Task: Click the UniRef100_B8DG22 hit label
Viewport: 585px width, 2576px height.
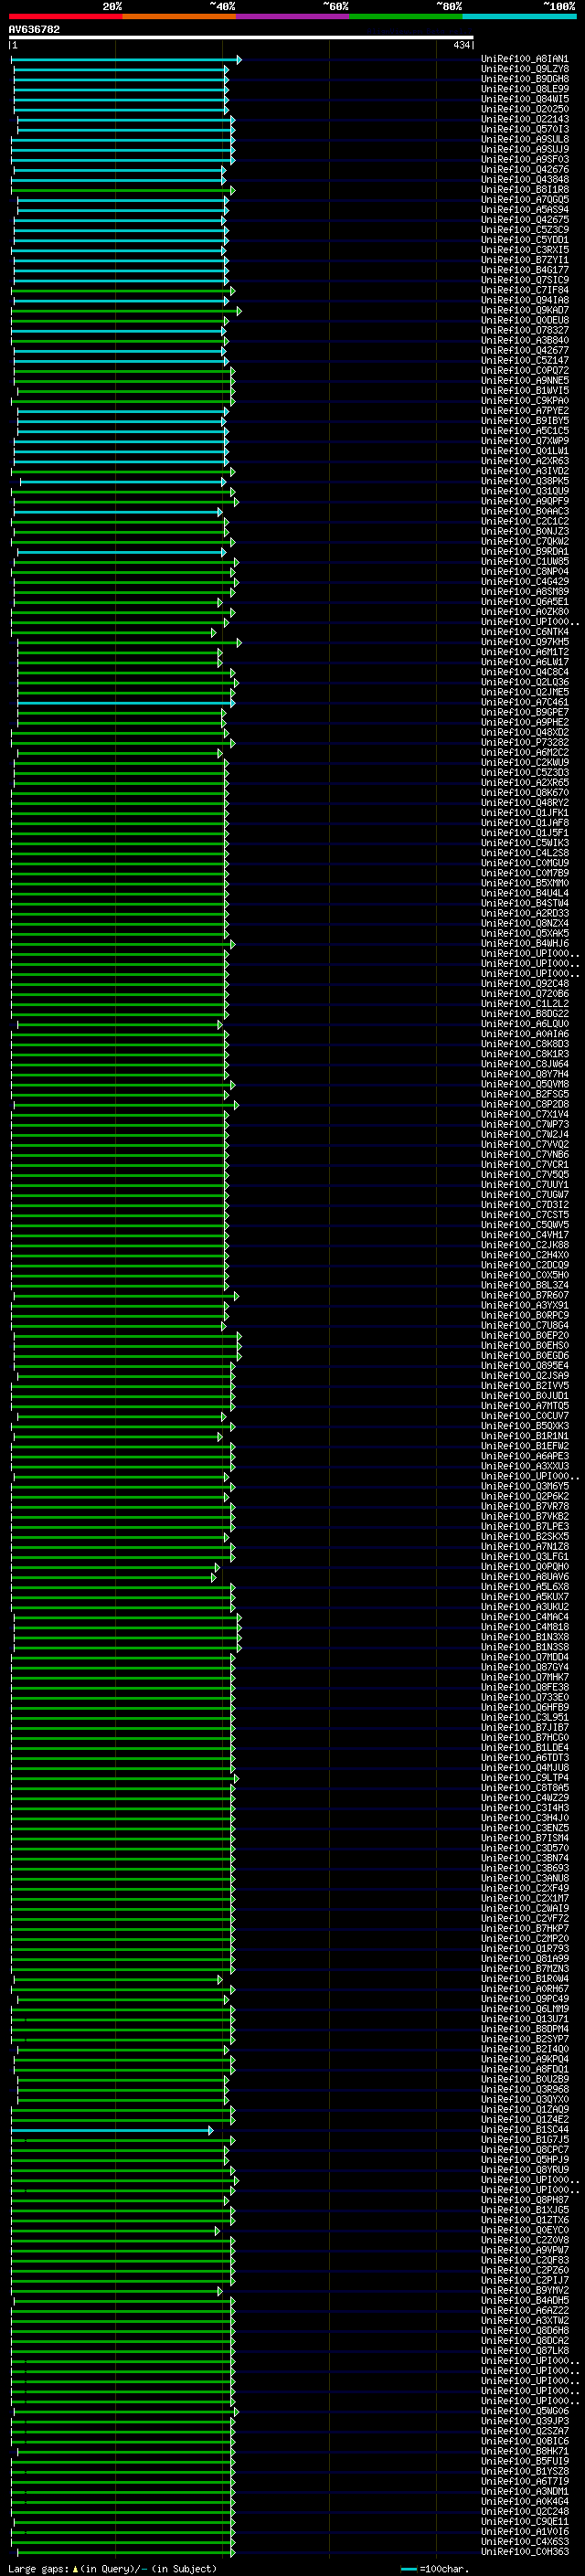Action: [524, 1013]
